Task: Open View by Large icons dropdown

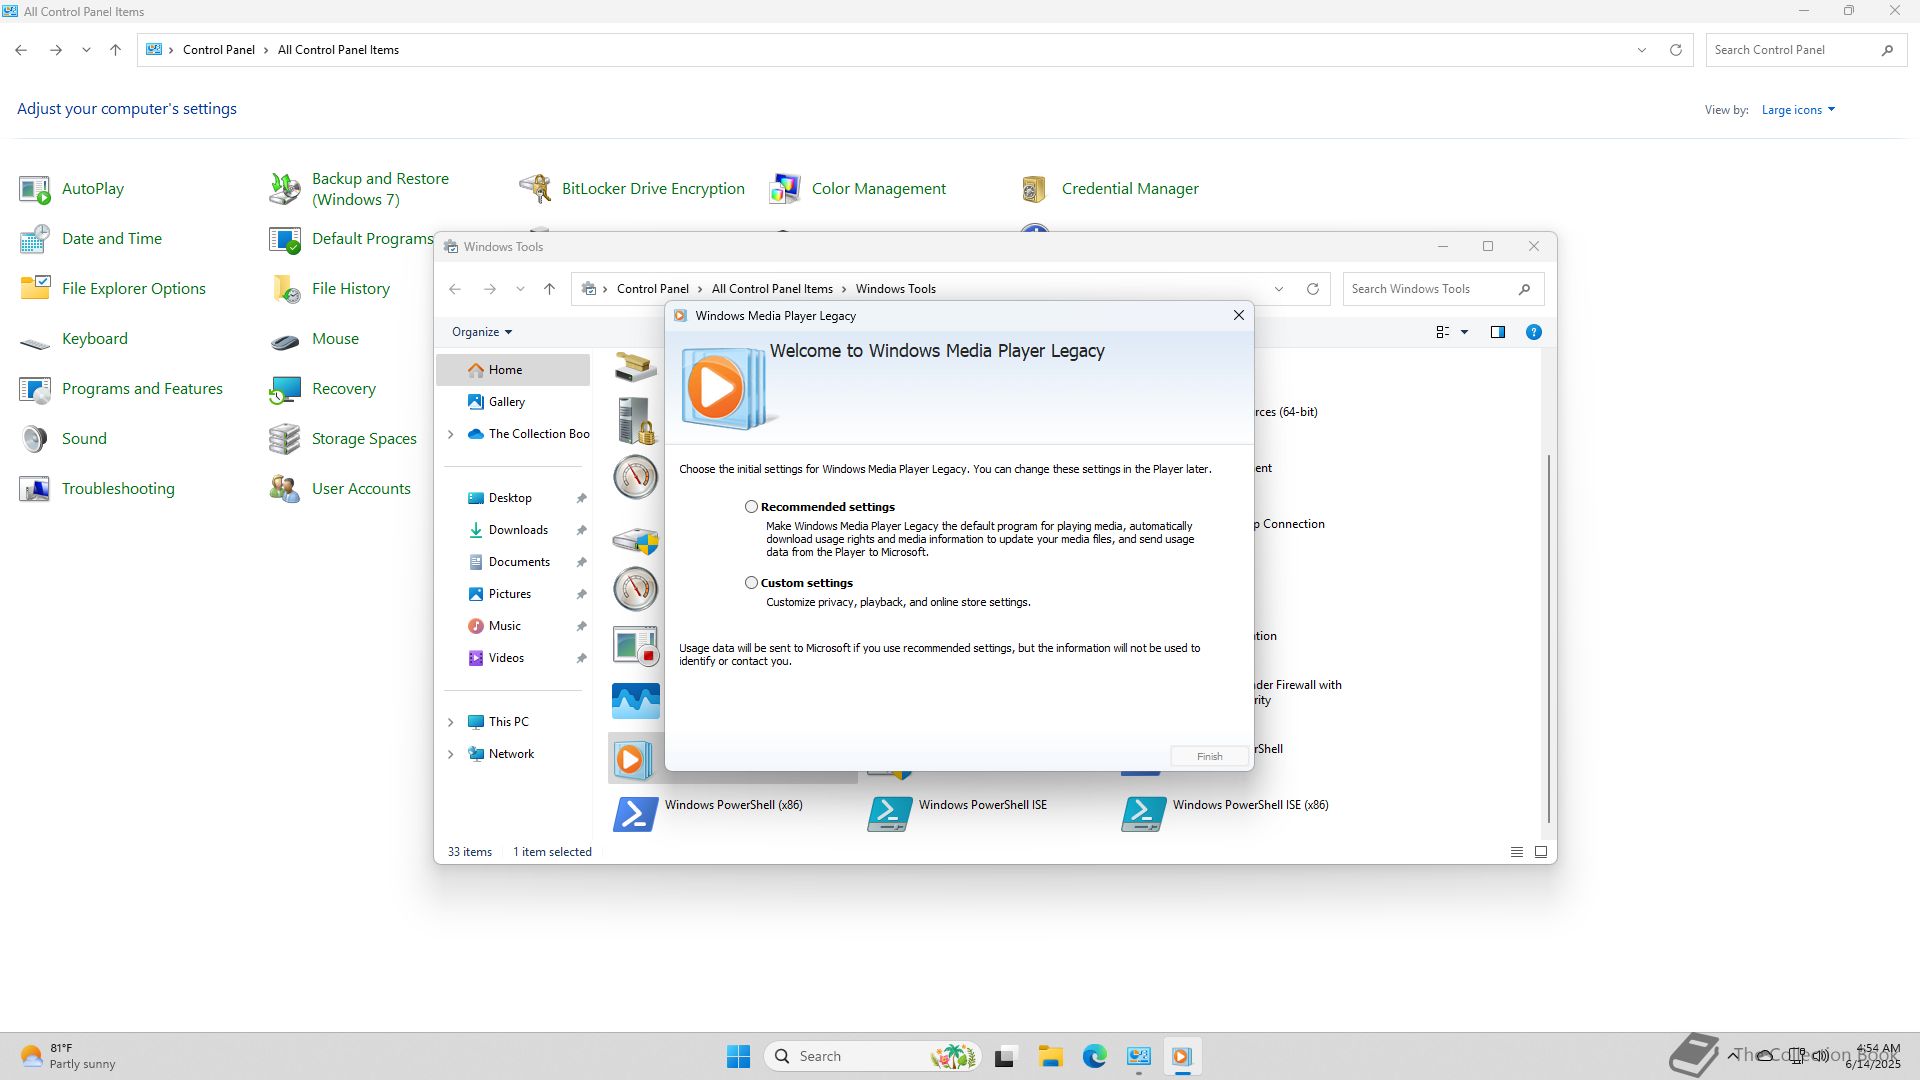Action: pyautogui.click(x=1797, y=110)
